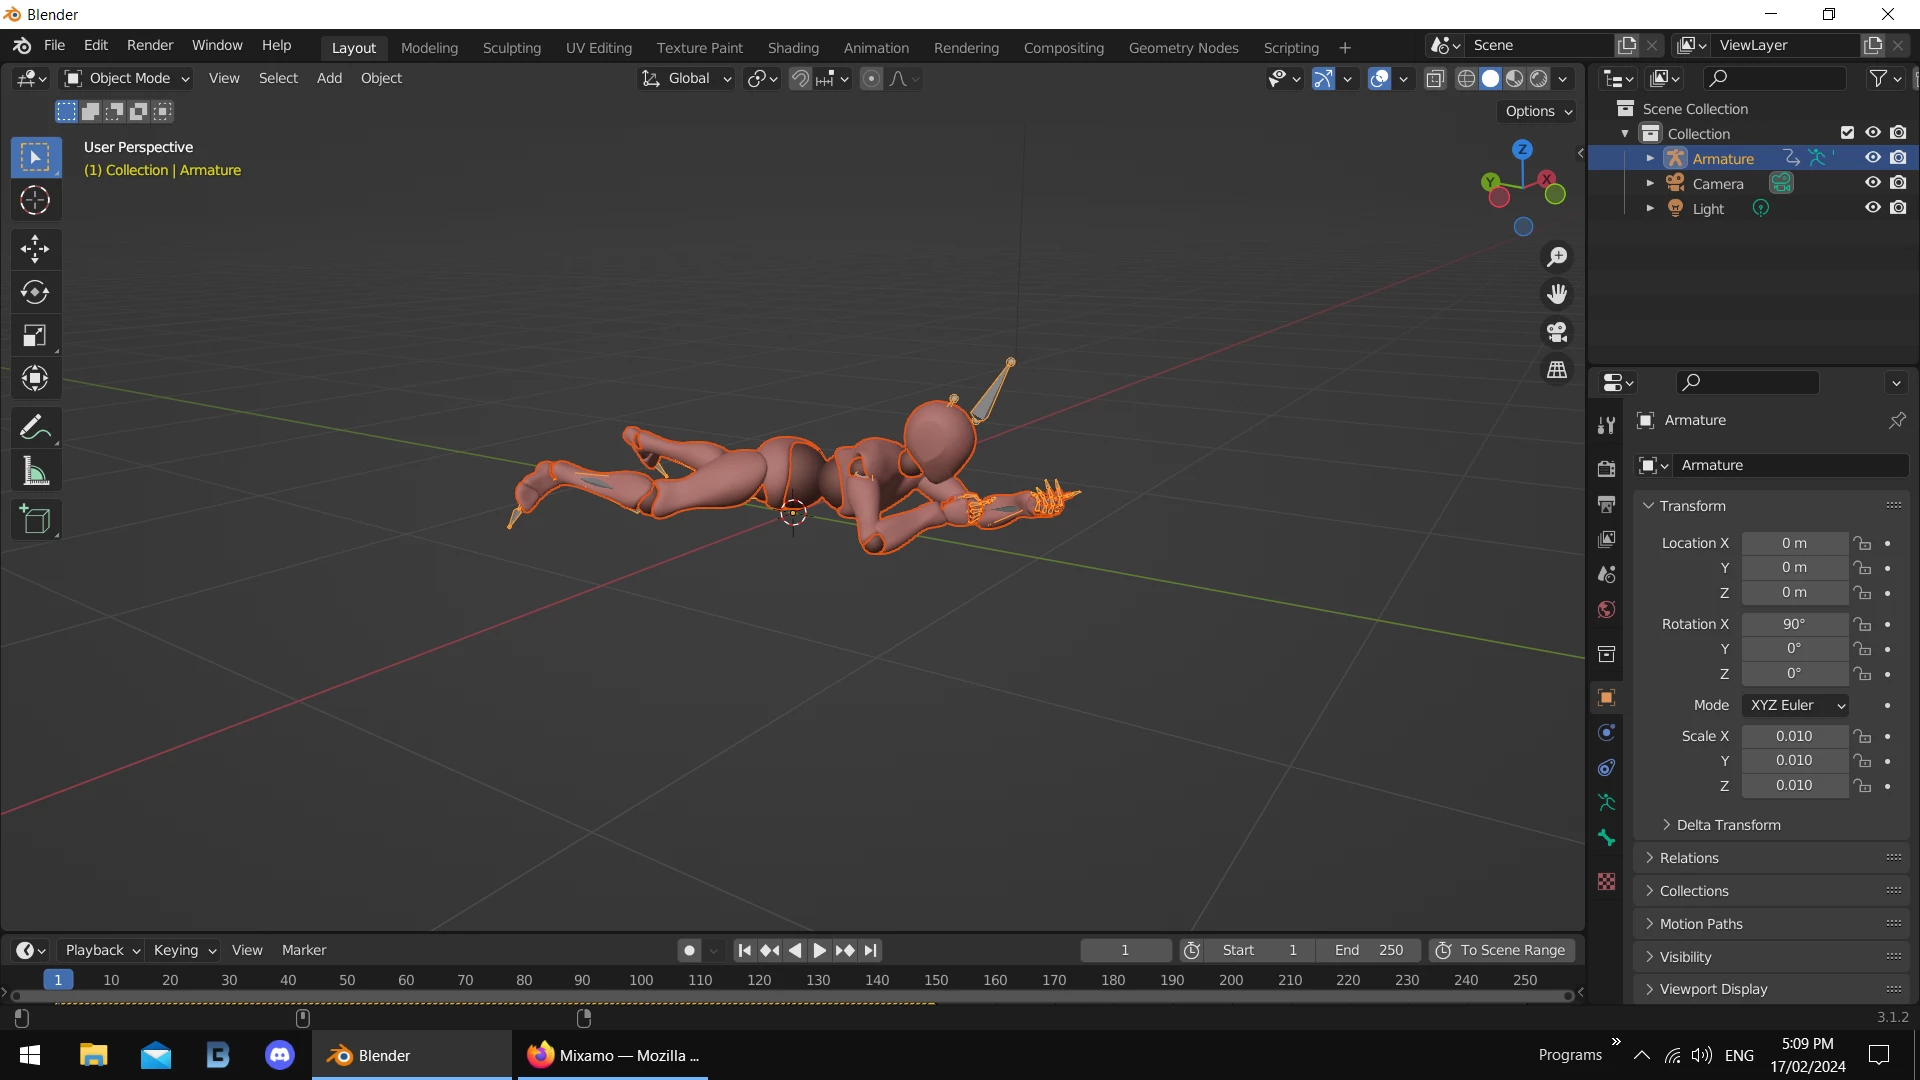The width and height of the screenshot is (1920, 1080).
Task: Select the Cursor tool in toolbar
Action: click(x=35, y=201)
